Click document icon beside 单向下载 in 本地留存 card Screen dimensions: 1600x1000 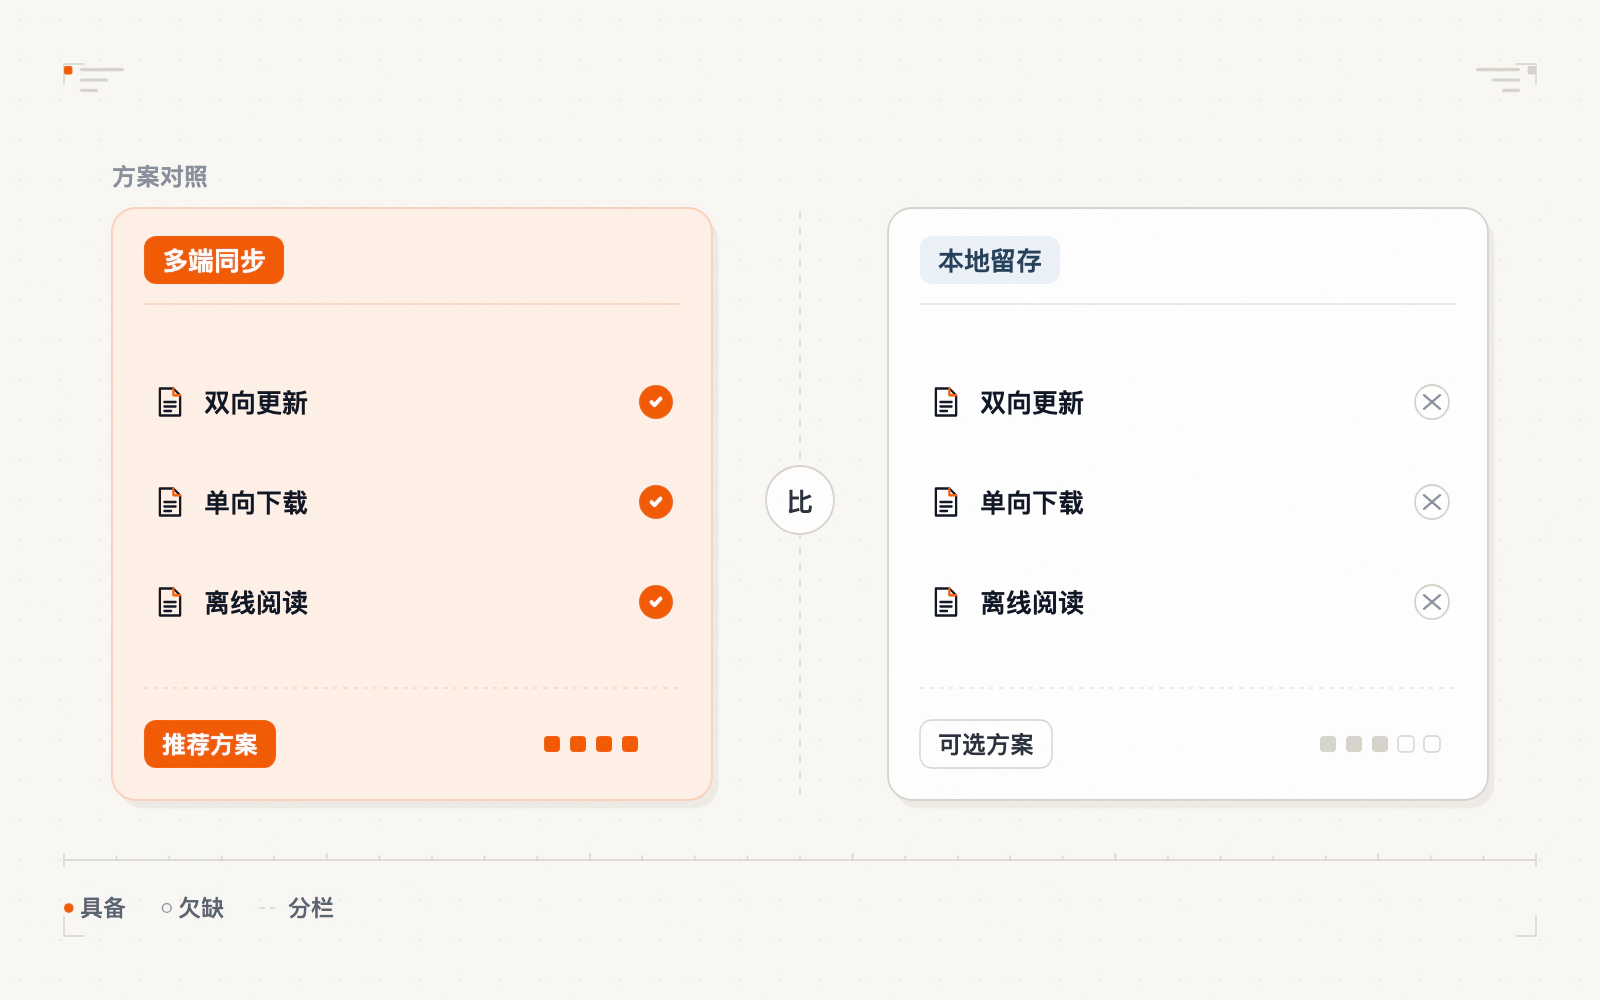click(946, 502)
